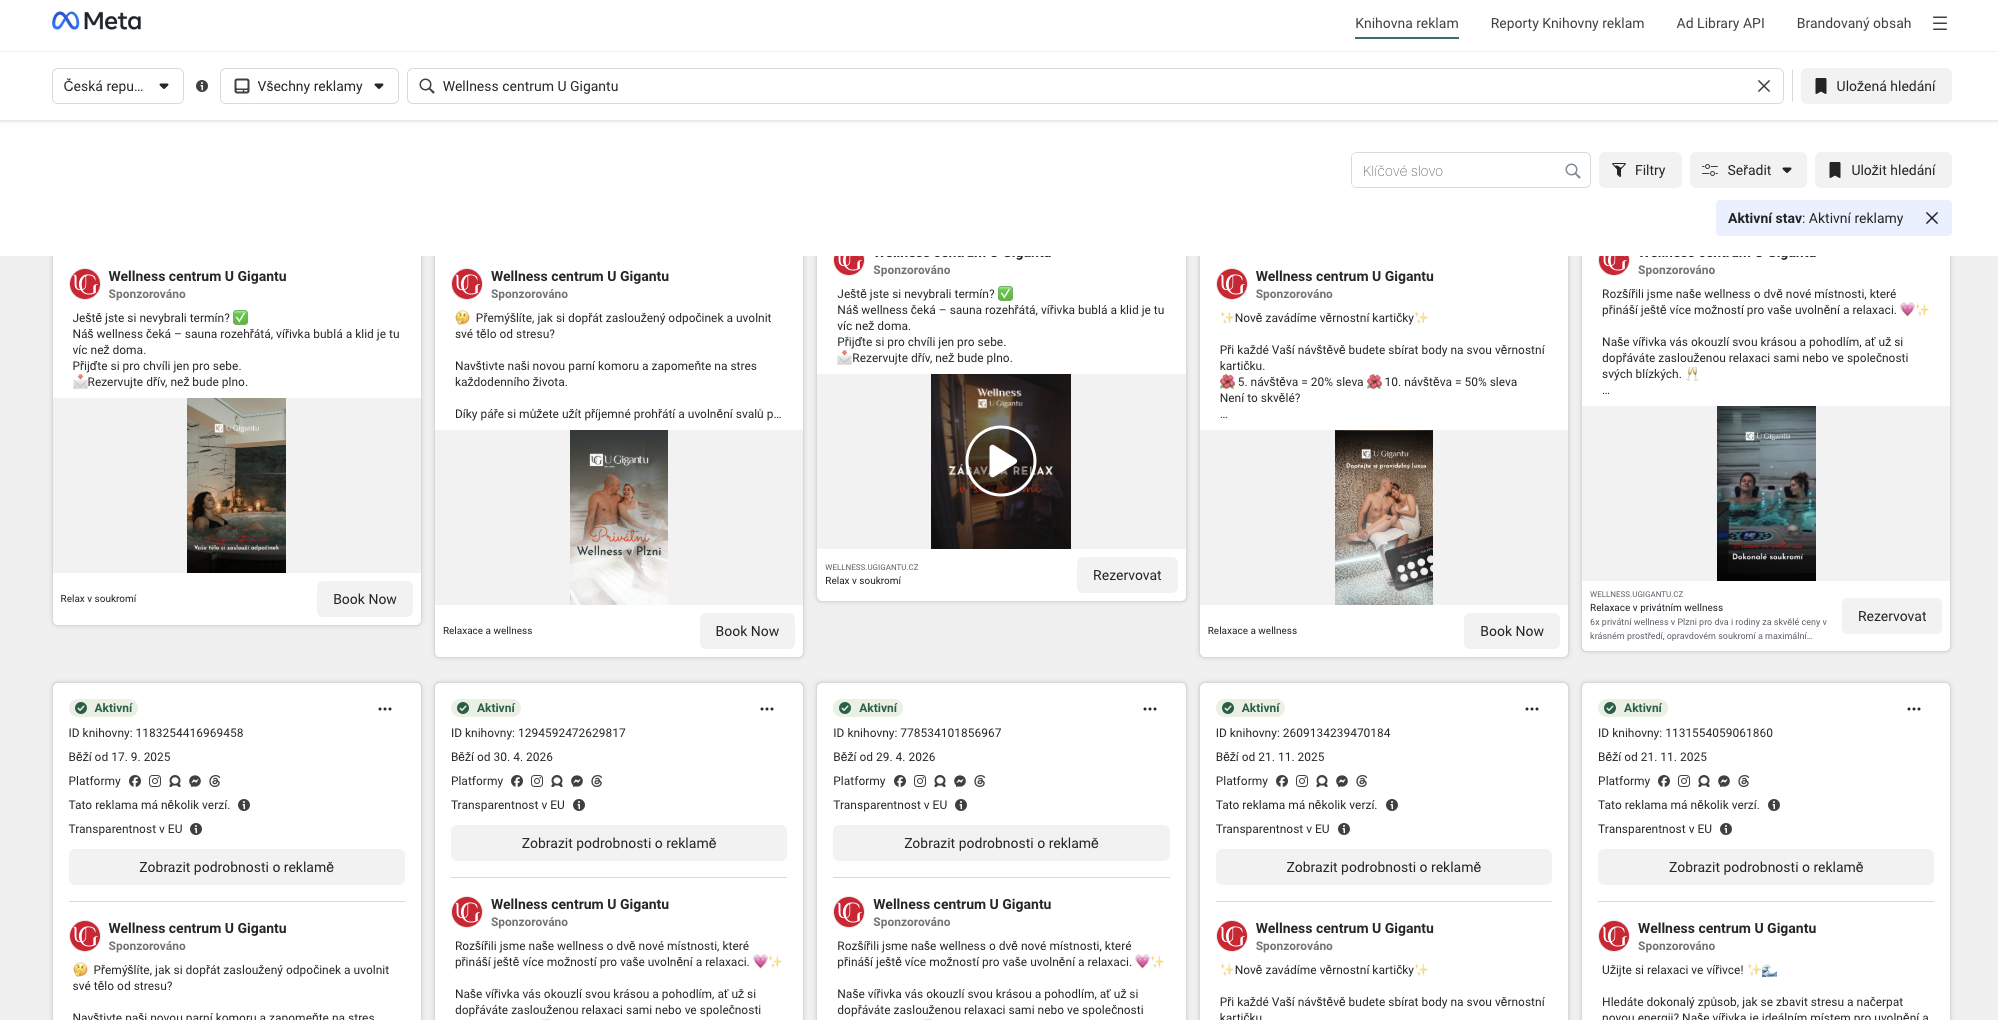Play the Wellness U Gigantu video ad
The width and height of the screenshot is (1998, 1020).
pos(1001,461)
